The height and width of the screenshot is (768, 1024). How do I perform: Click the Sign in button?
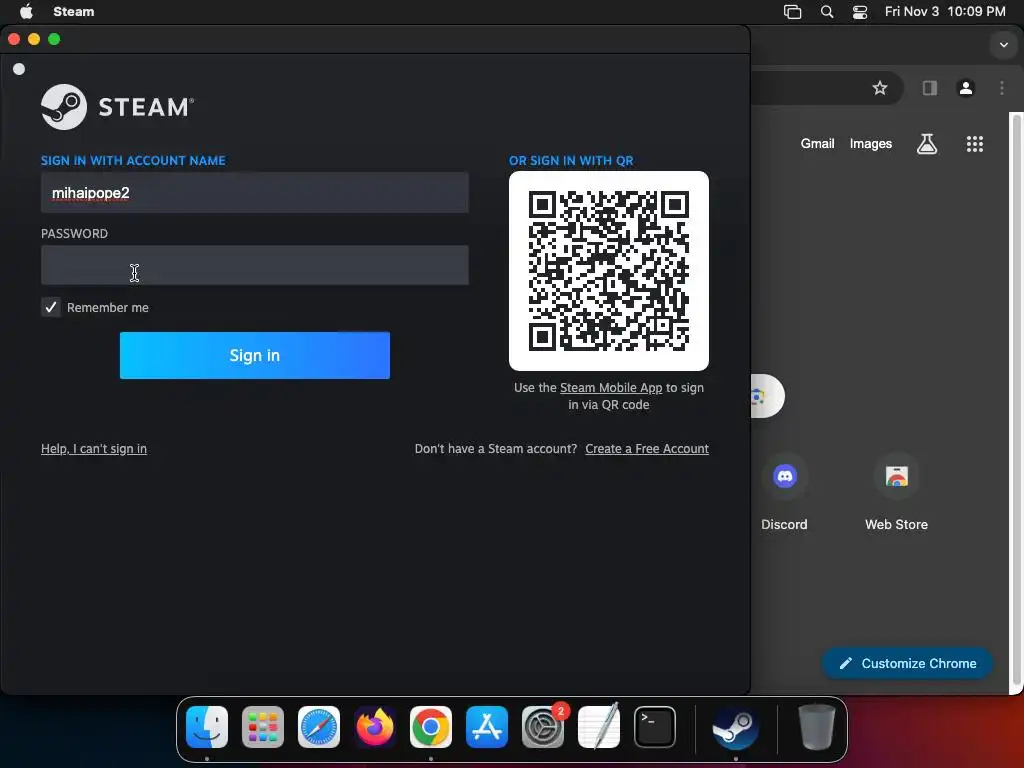click(255, 355)
